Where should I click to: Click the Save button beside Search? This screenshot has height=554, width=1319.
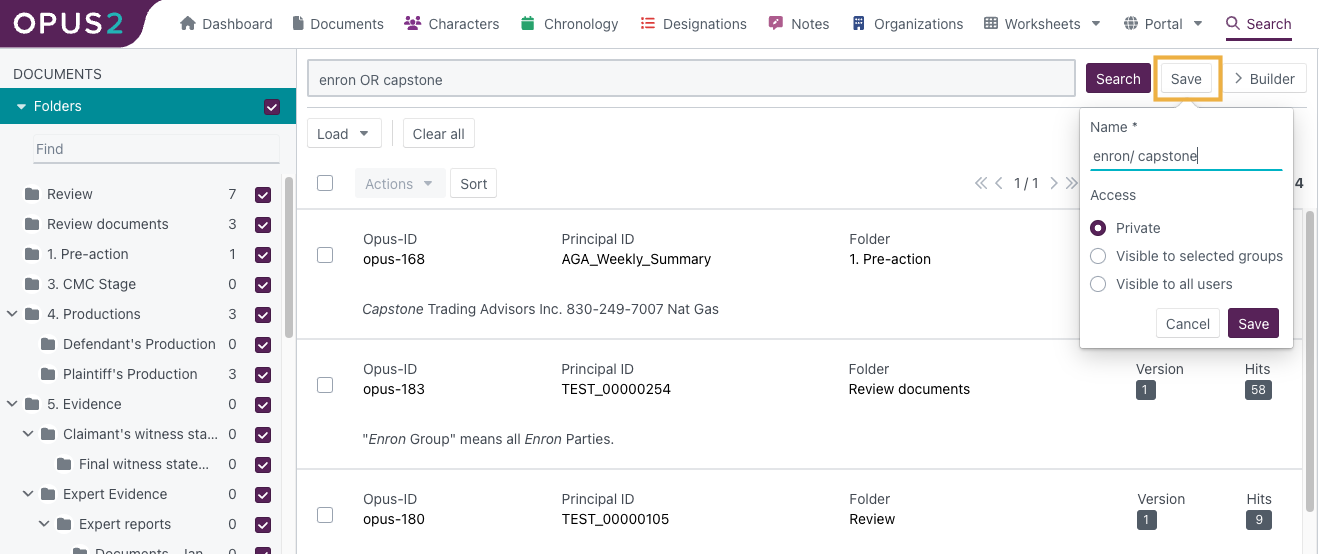1186,79
